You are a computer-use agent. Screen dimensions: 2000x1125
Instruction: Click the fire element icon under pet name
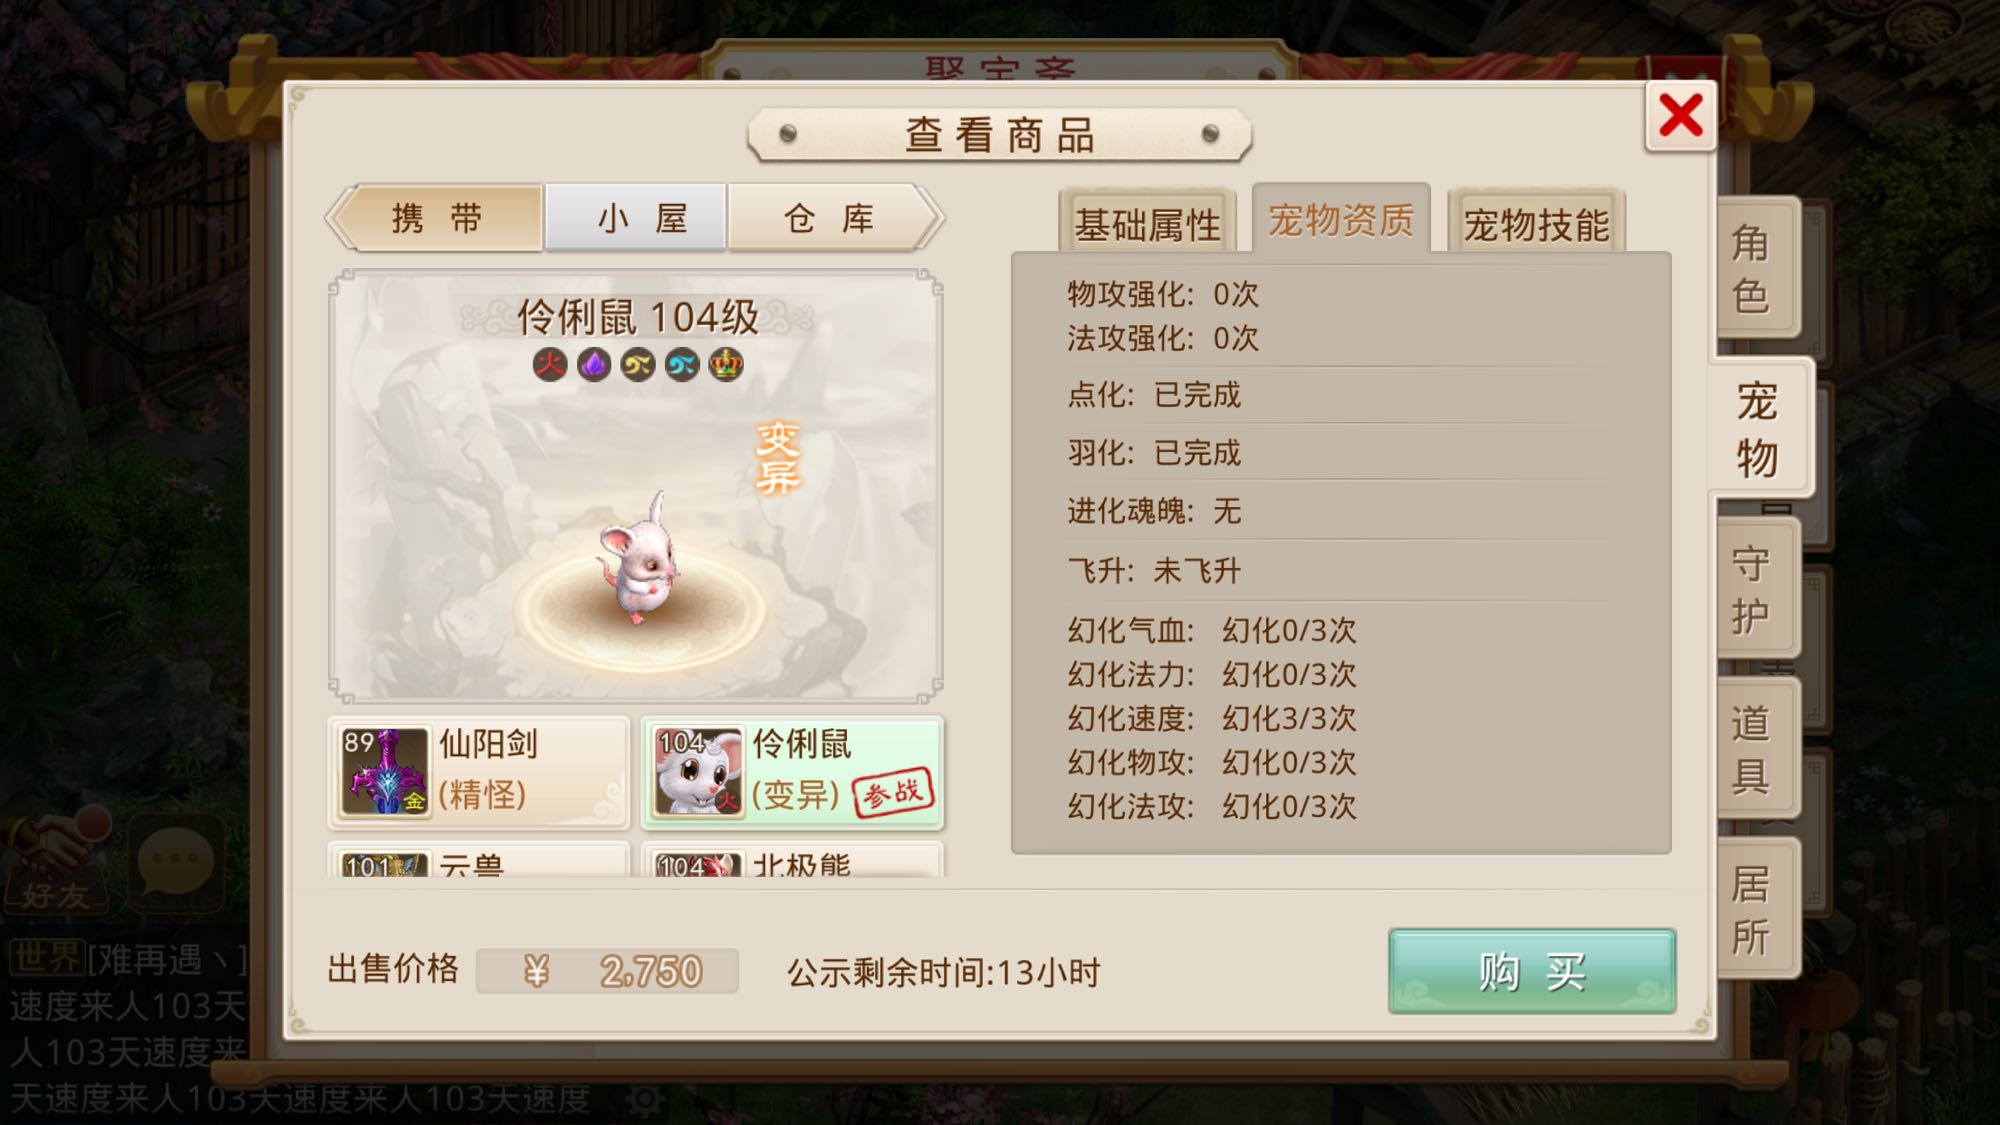coord(549,364)
